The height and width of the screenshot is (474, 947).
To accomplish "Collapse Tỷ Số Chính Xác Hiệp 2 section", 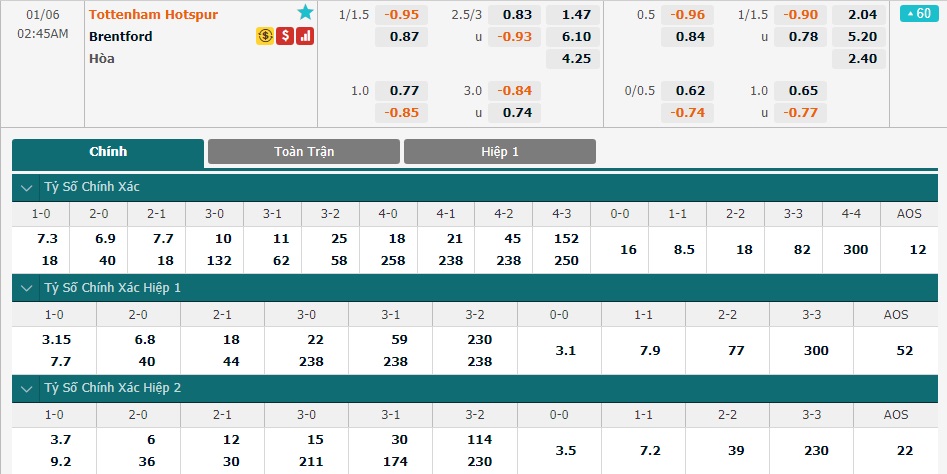I will click(27, 389).
